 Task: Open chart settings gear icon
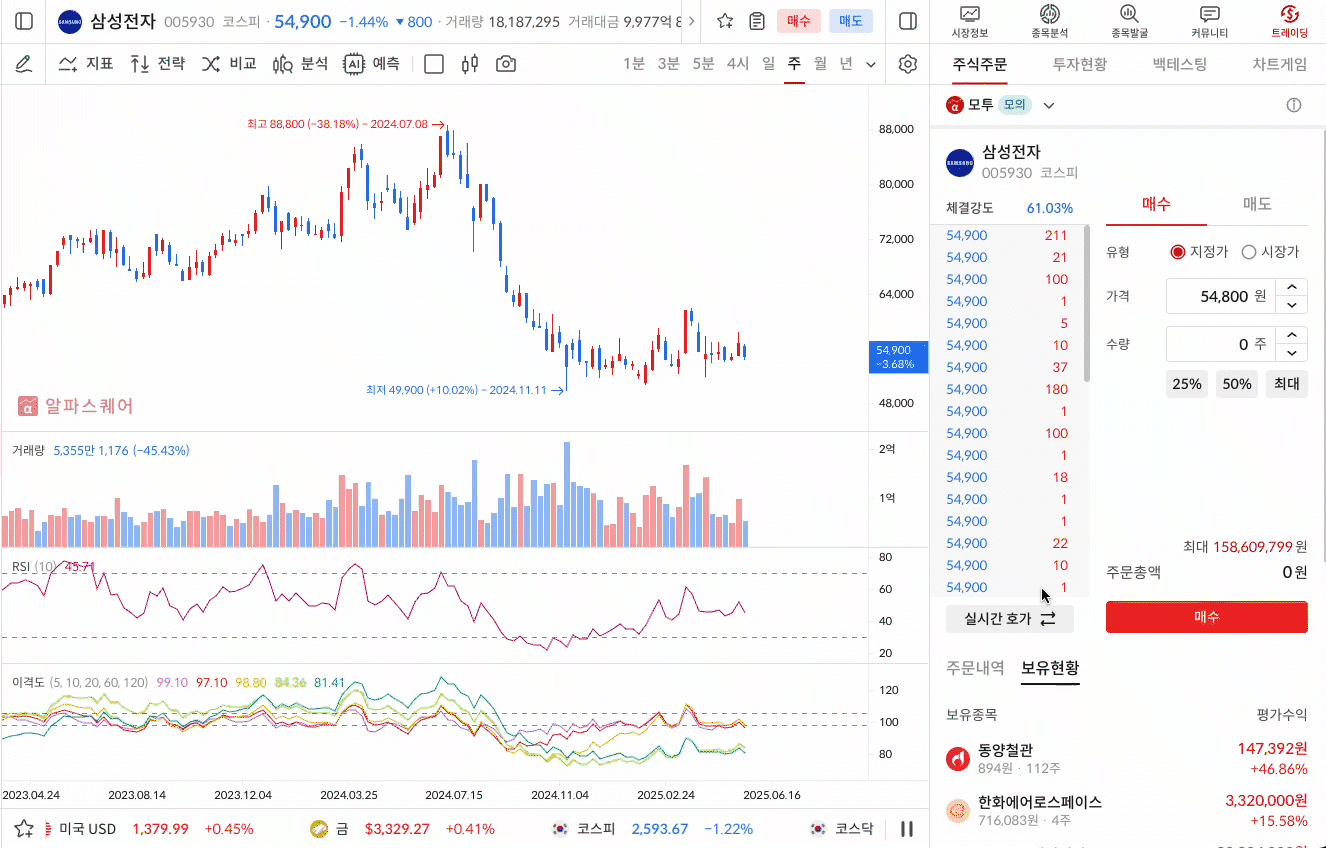[x=908, y=64]
